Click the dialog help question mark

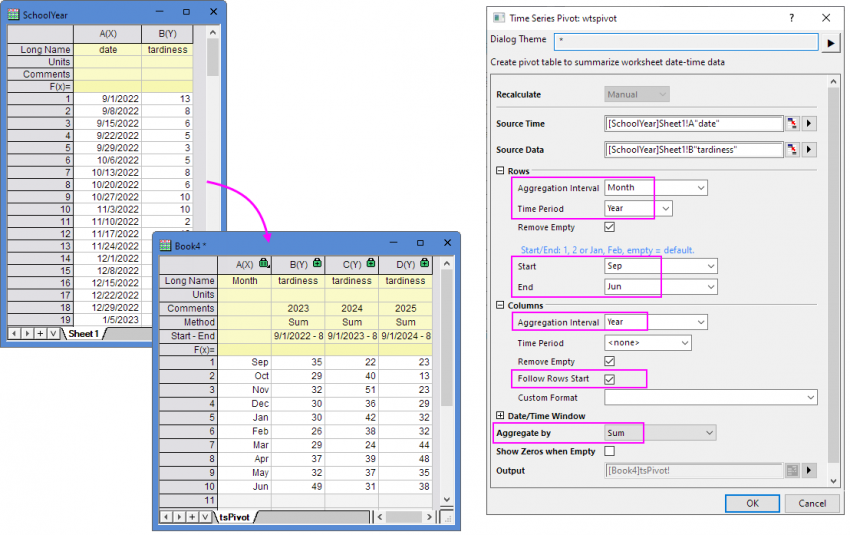point(792,18)
